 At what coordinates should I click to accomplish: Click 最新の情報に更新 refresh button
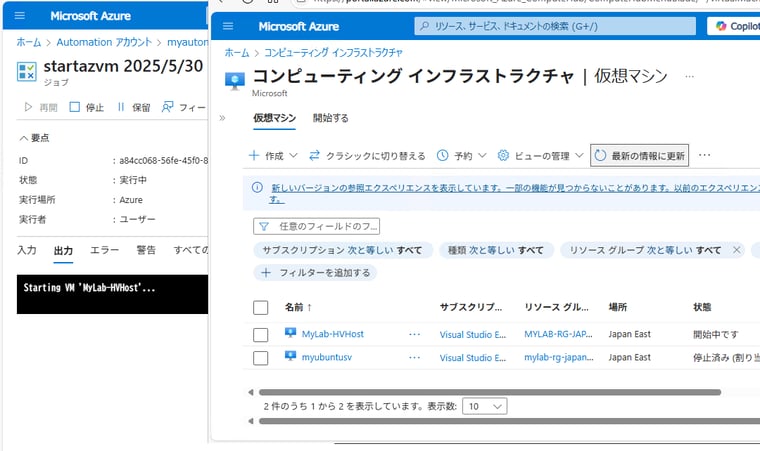[639, 156]
